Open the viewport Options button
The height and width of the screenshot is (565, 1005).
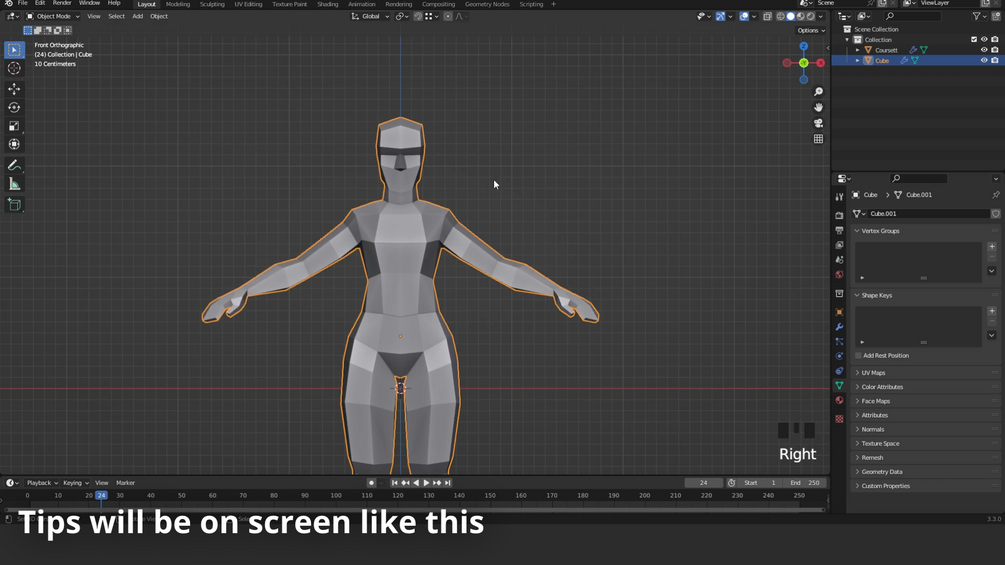point(810,30)
